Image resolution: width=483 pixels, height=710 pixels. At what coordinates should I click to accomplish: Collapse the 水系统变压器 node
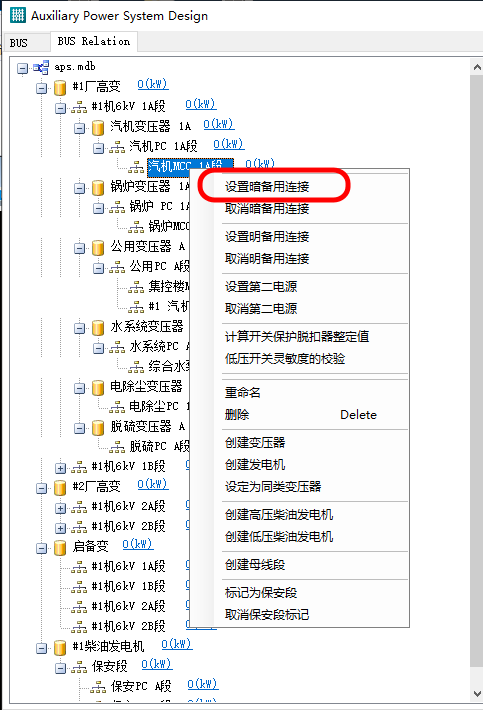pos(79,328)
